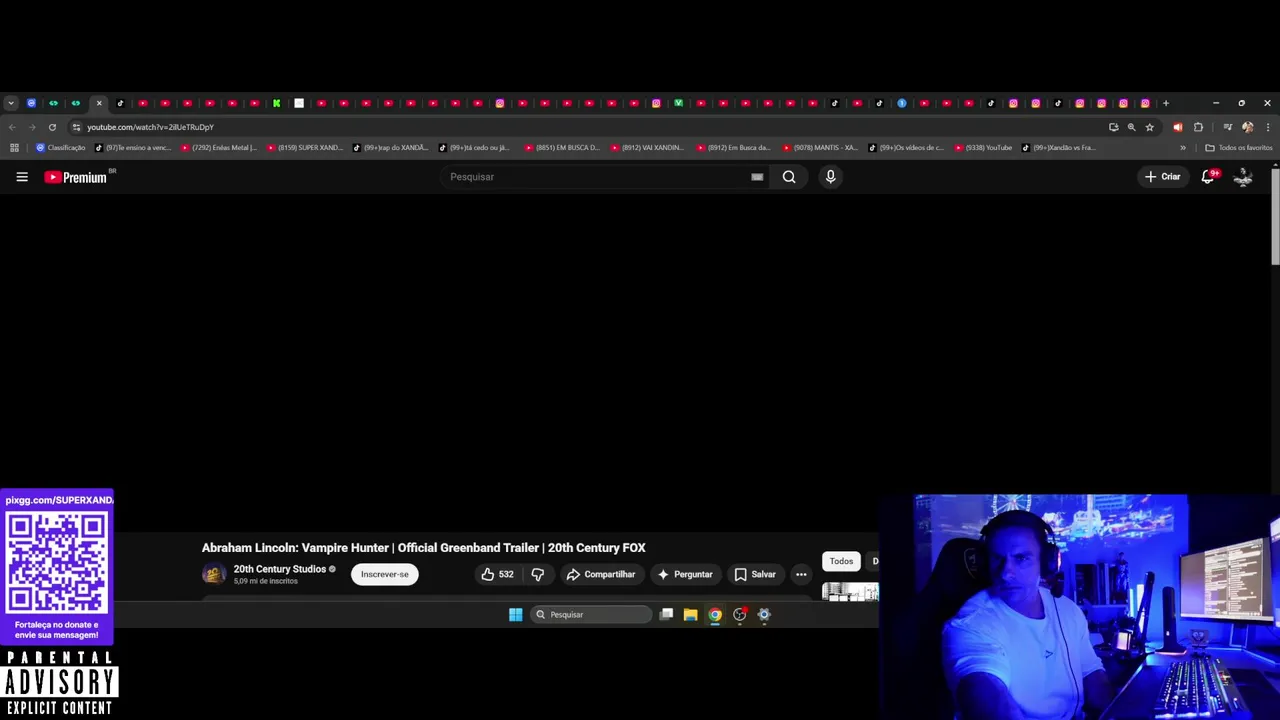Image resolution: width=1280 pixels, height=720 pixels.
Task: Click the YouTube search field
Action: coord(596,177)
